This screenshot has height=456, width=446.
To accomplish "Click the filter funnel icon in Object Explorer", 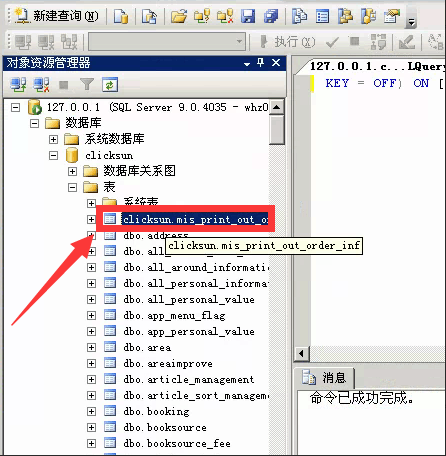I will 87,84.
